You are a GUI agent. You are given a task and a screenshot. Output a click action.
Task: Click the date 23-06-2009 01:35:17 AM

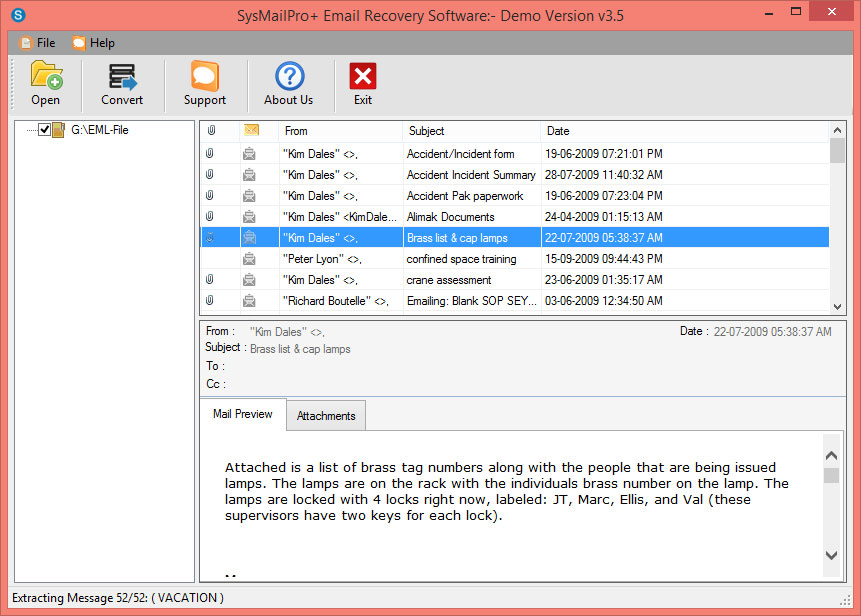click(603, 279)
